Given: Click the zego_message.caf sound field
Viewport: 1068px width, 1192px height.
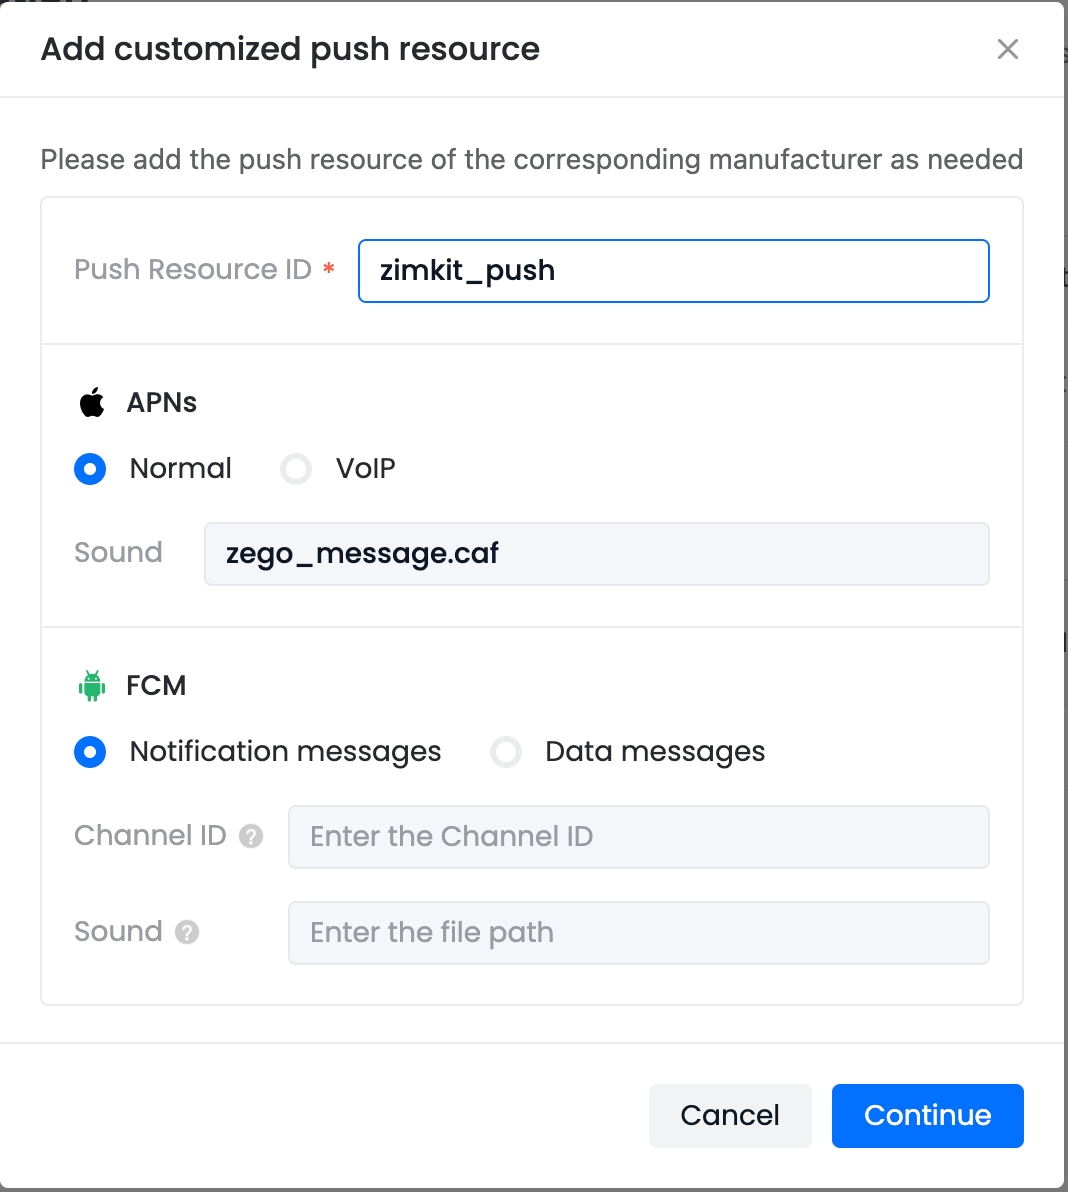Looking at the screenshot, I should tap(596, 554).
